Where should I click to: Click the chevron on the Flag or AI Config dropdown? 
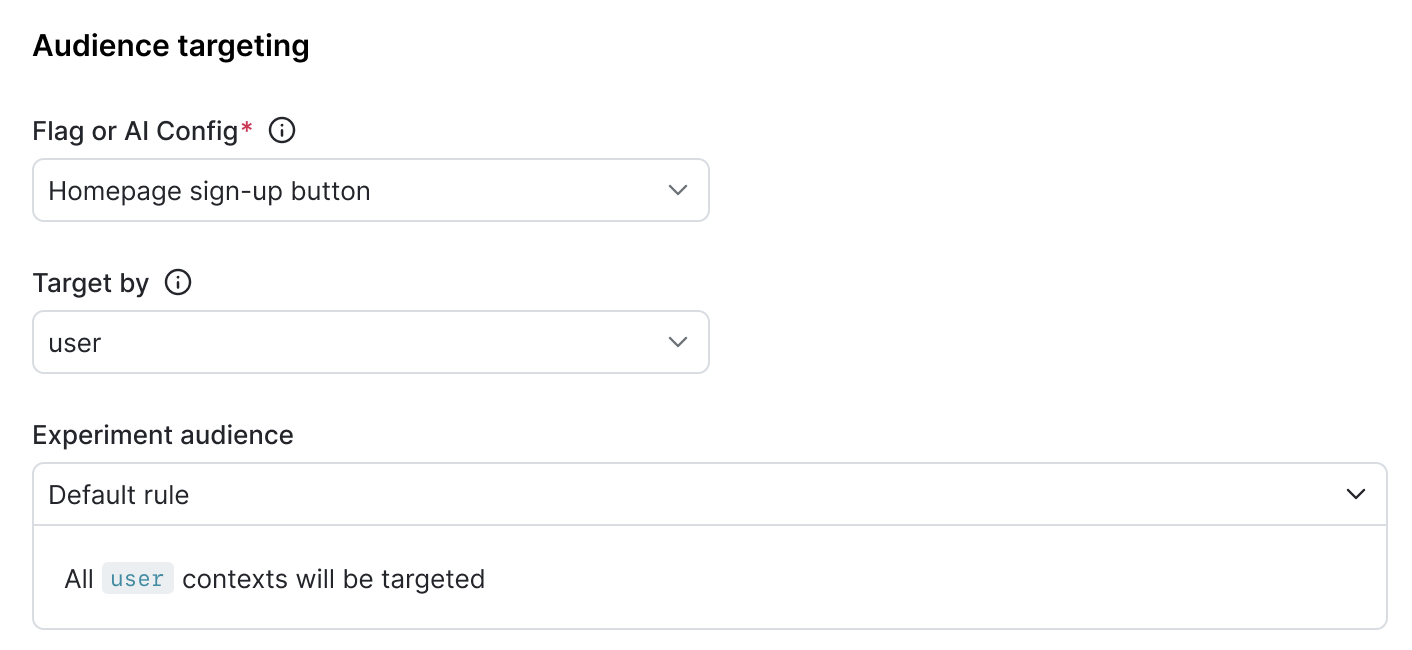[x=678, y=190]
